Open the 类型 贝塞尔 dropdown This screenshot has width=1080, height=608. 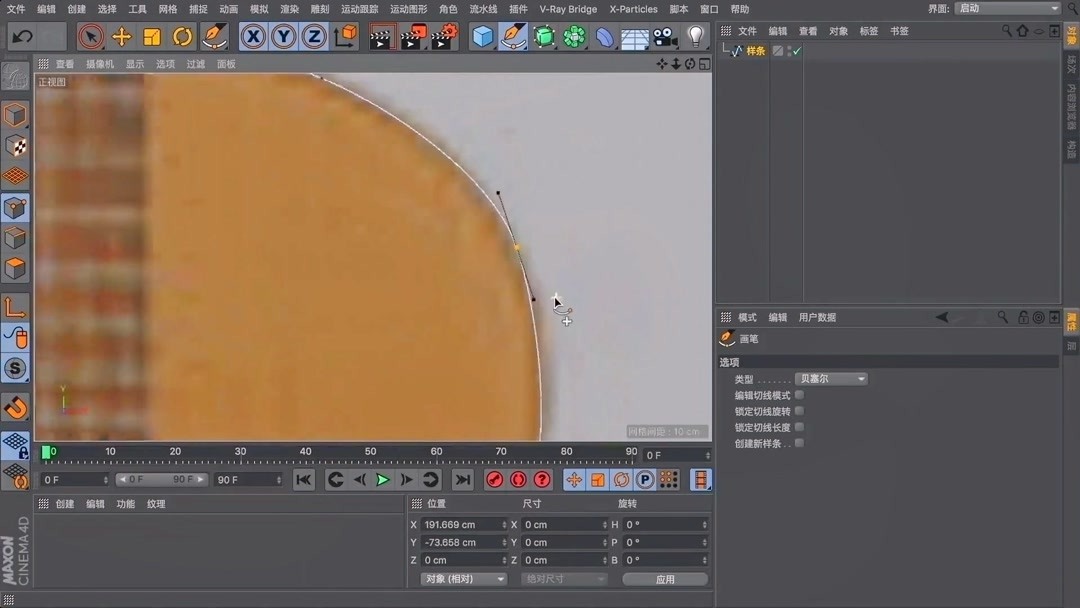[x=831, y=378]
